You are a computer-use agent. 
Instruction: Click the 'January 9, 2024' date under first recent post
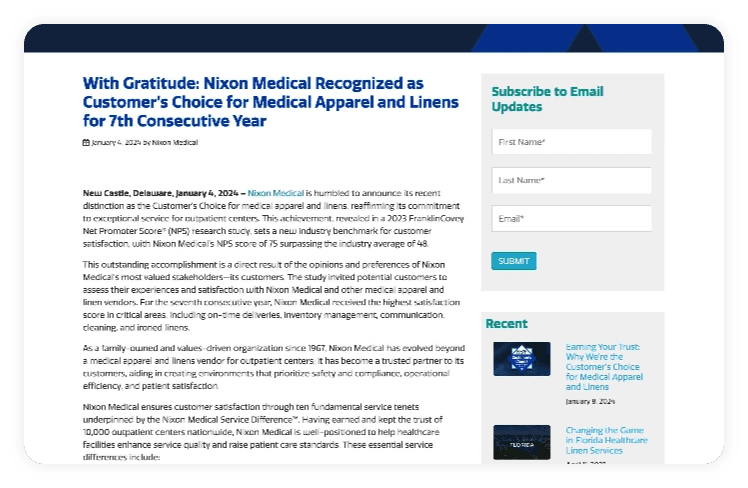pyautogui.click(x=590, y=401)
